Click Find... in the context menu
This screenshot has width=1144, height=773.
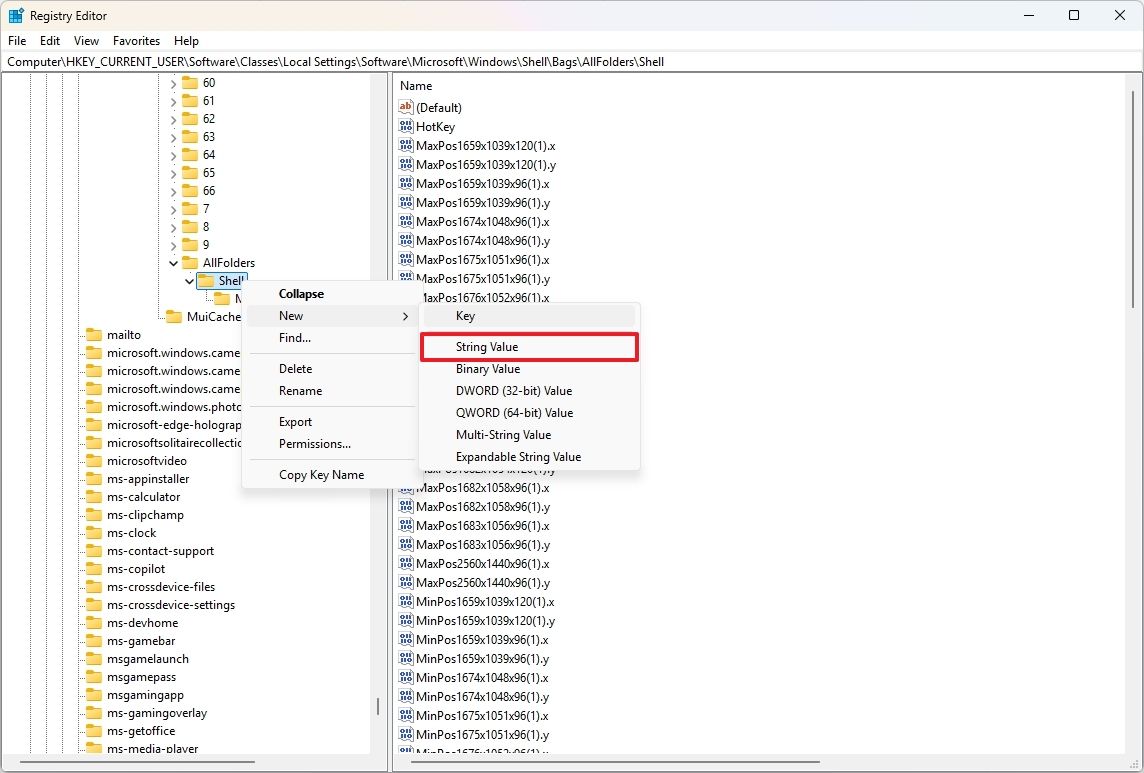(294, 338)
